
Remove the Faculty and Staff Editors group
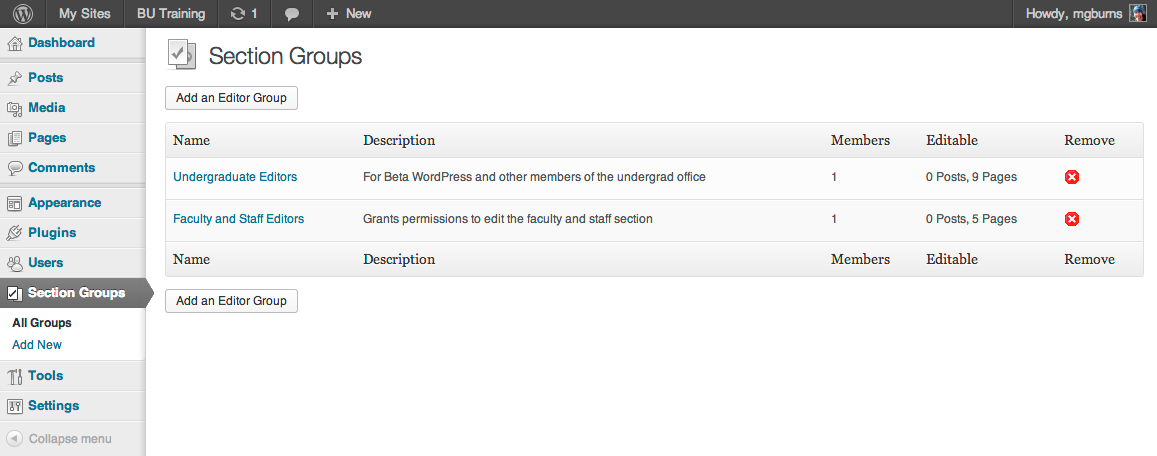click(x=1072, y=219)
